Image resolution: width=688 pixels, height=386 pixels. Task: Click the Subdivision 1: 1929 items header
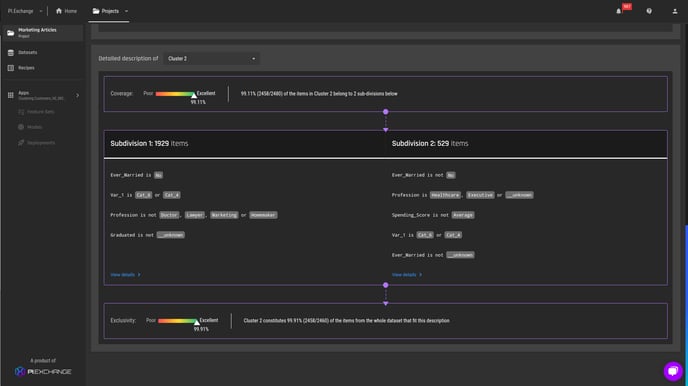click(x=149, y=143)
